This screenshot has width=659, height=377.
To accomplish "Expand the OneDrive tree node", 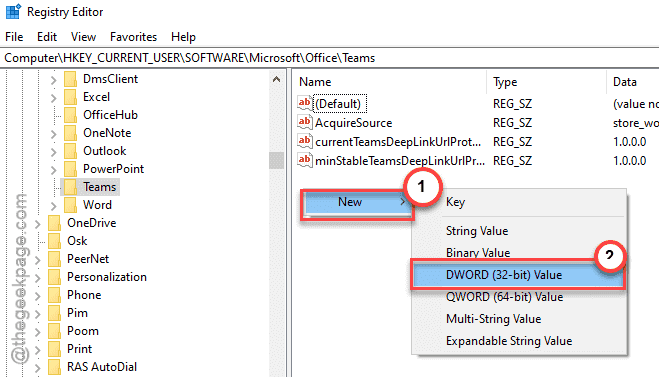I will coord(37,224).
